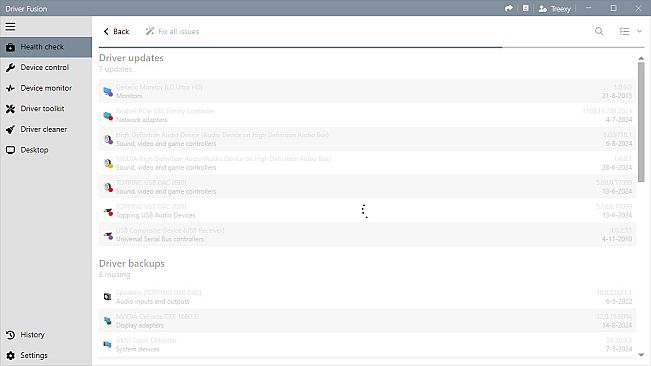Select TOPPING USB DAC under Sound, video controllers
This screenshot has height=366, width=651.
coord(367,187)
